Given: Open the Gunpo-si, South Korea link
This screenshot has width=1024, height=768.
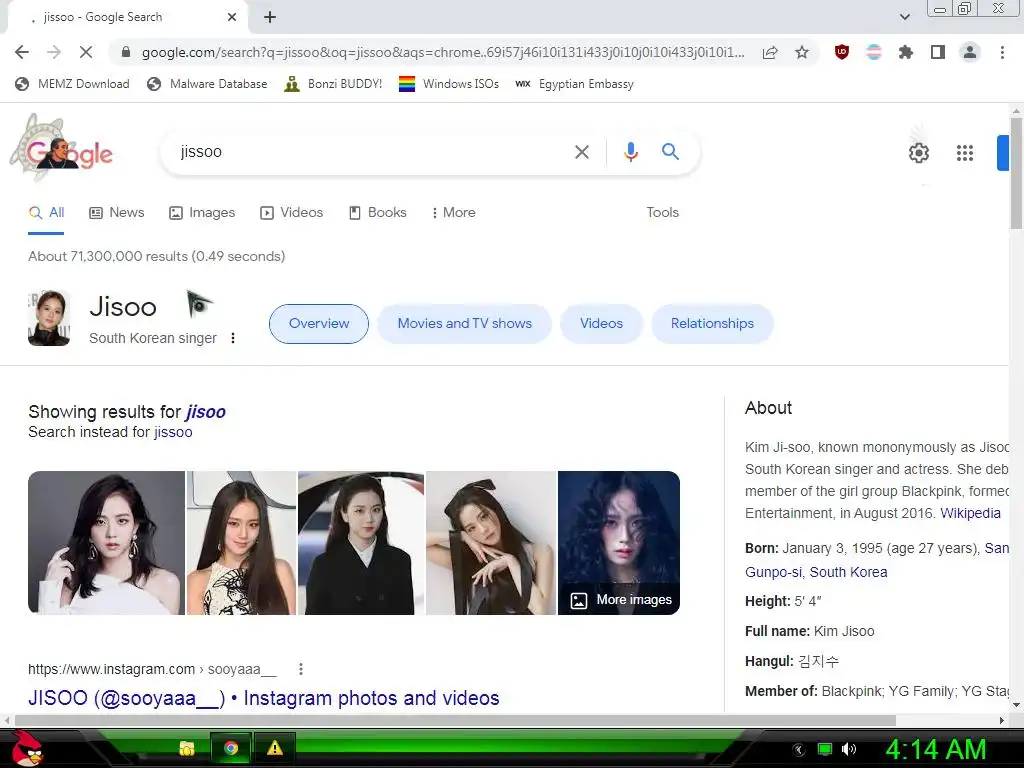Looking at the screenshot, I should (816, 572).
